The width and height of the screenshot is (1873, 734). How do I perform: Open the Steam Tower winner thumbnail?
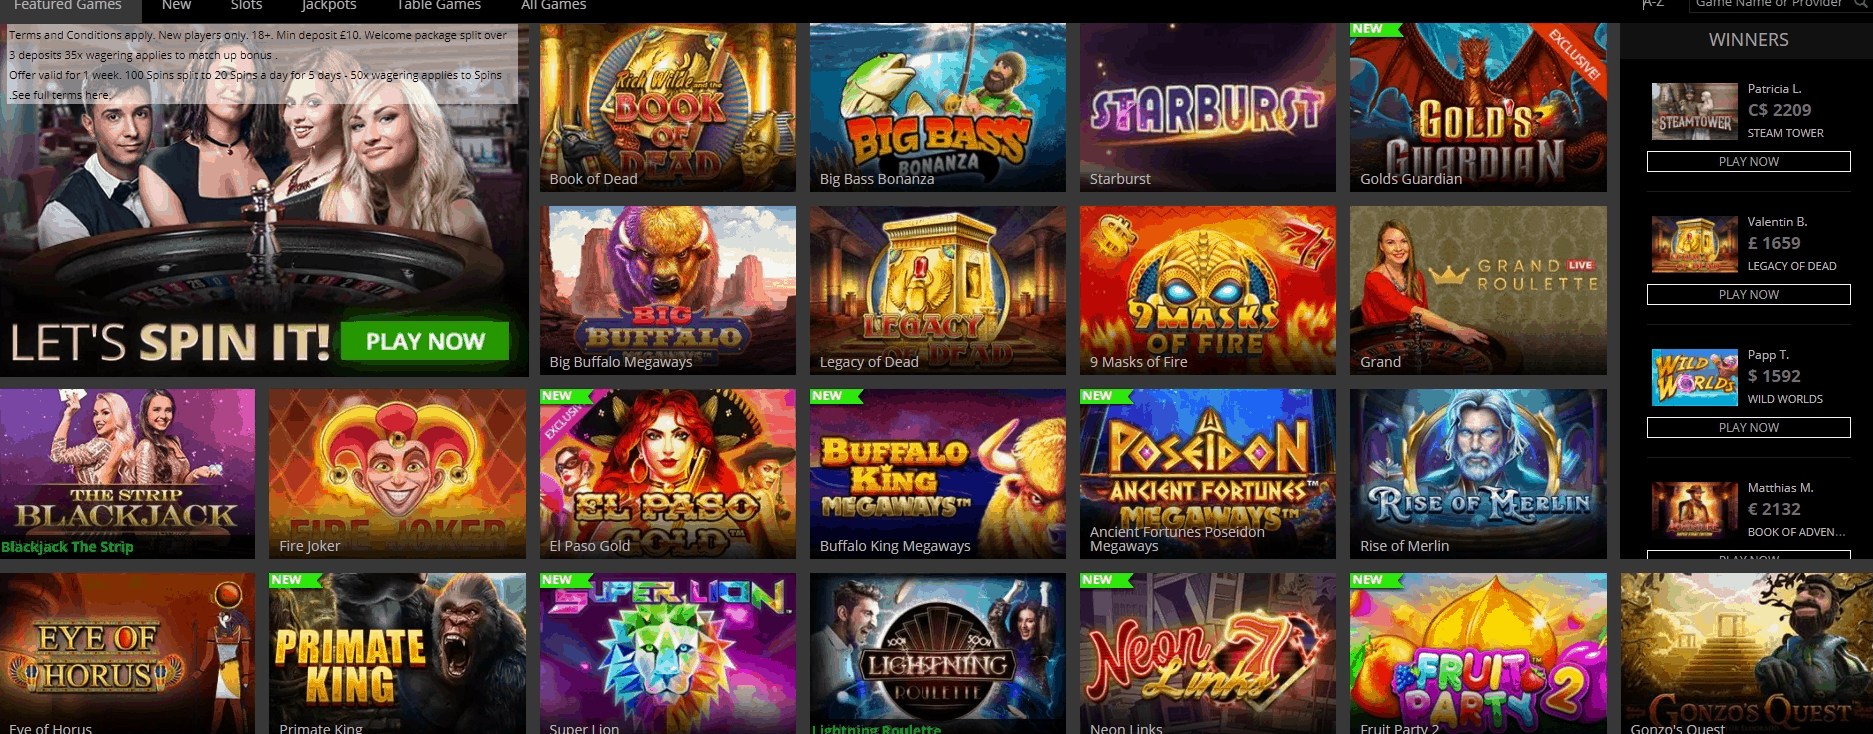1694,111
